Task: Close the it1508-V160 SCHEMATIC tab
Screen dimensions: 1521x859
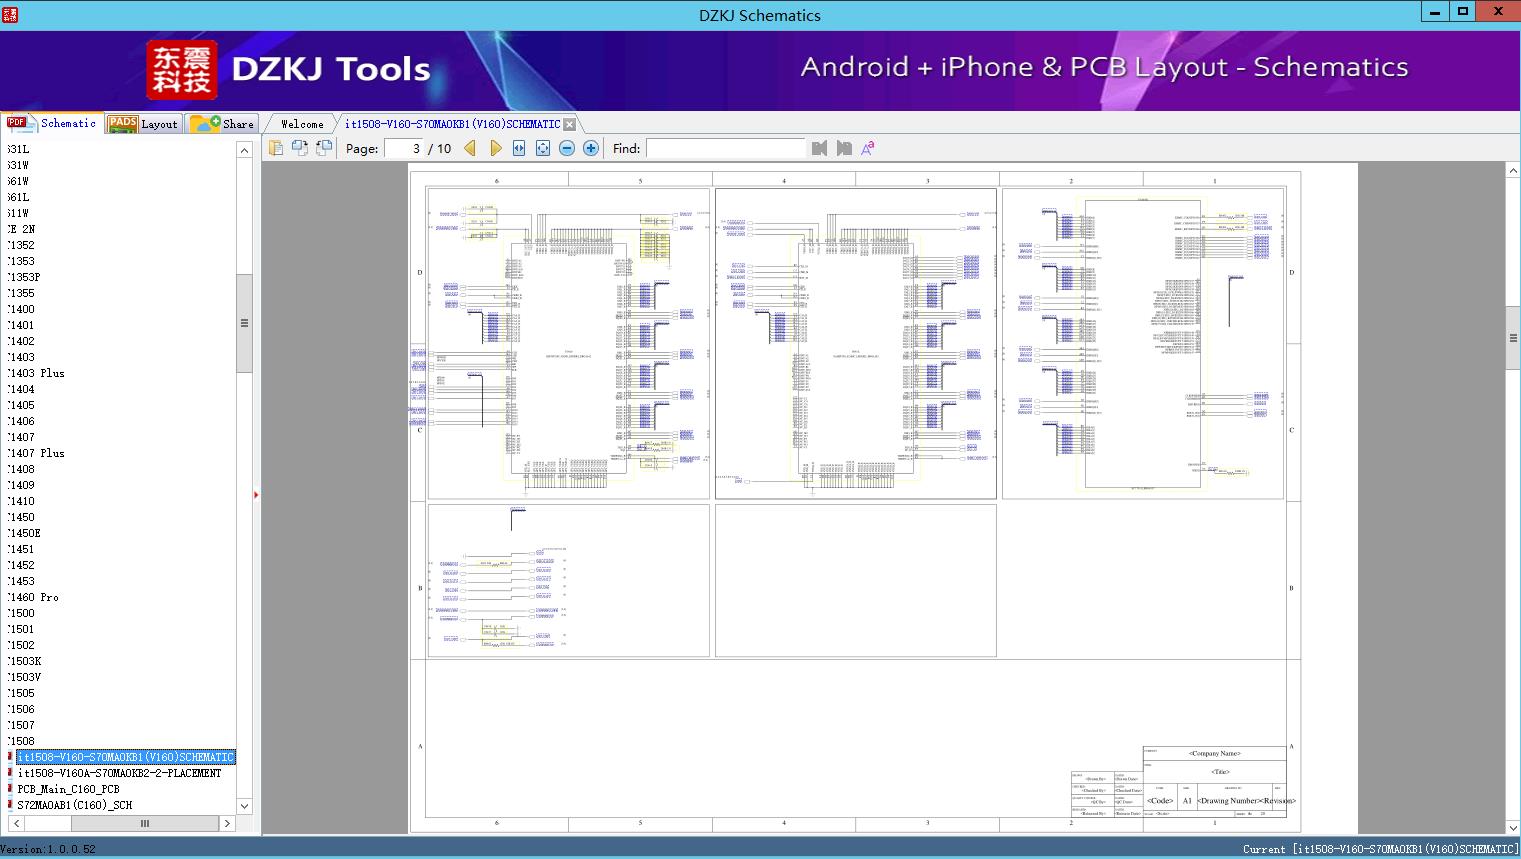Action: pyautogui.click(x=569, y=124)
